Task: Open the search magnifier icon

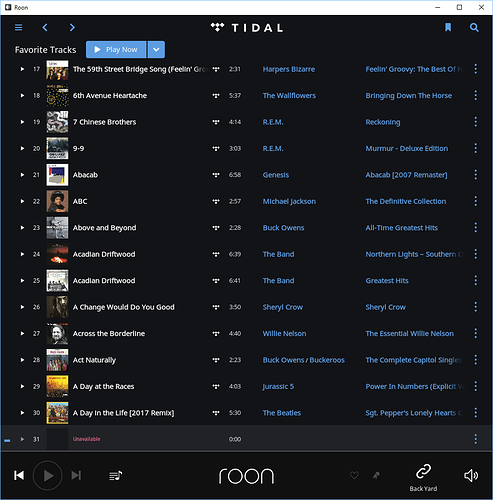Action: [x=474, y=27]
